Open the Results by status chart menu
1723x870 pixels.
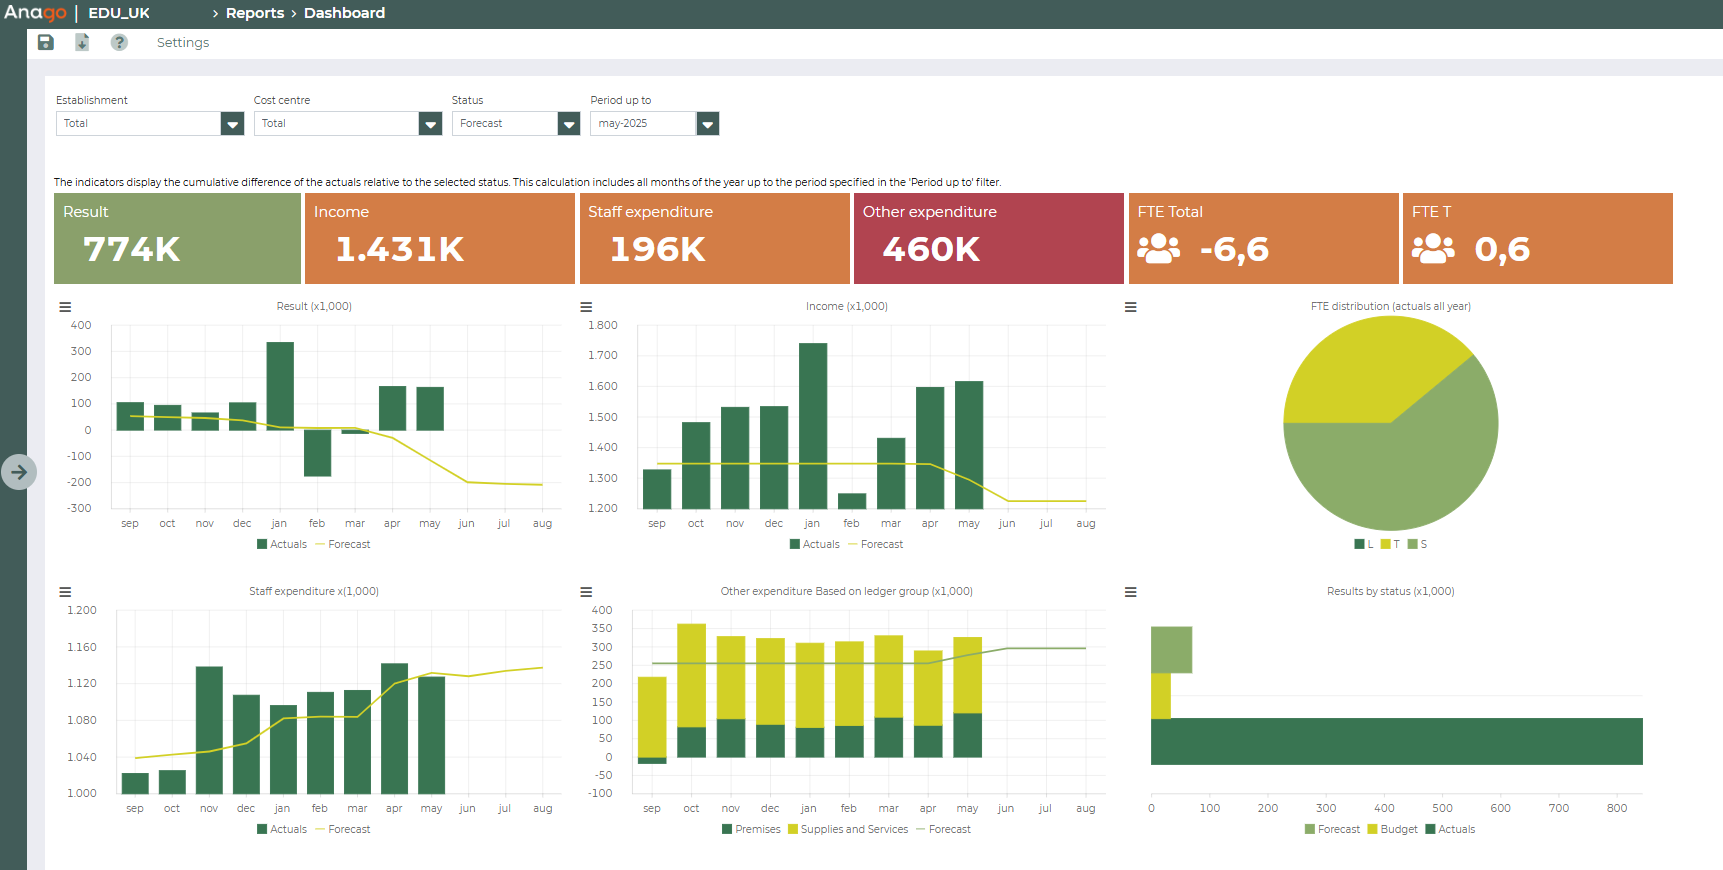[x=1130, y=592]
